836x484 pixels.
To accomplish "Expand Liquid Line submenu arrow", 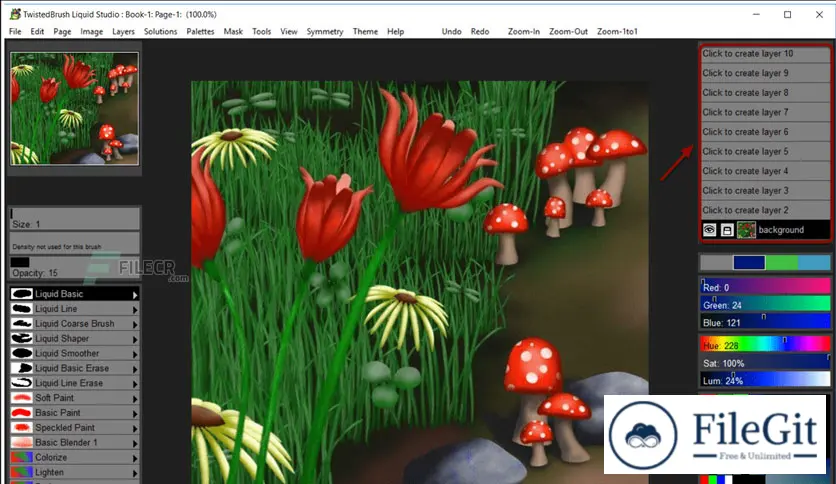I will coord(135,309).
